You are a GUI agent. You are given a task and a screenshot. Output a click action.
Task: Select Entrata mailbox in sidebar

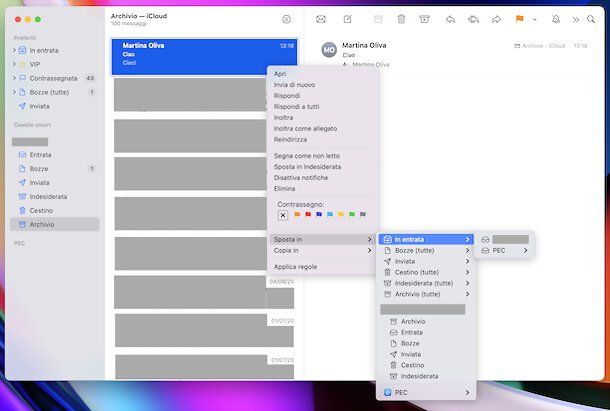point(54,155)
